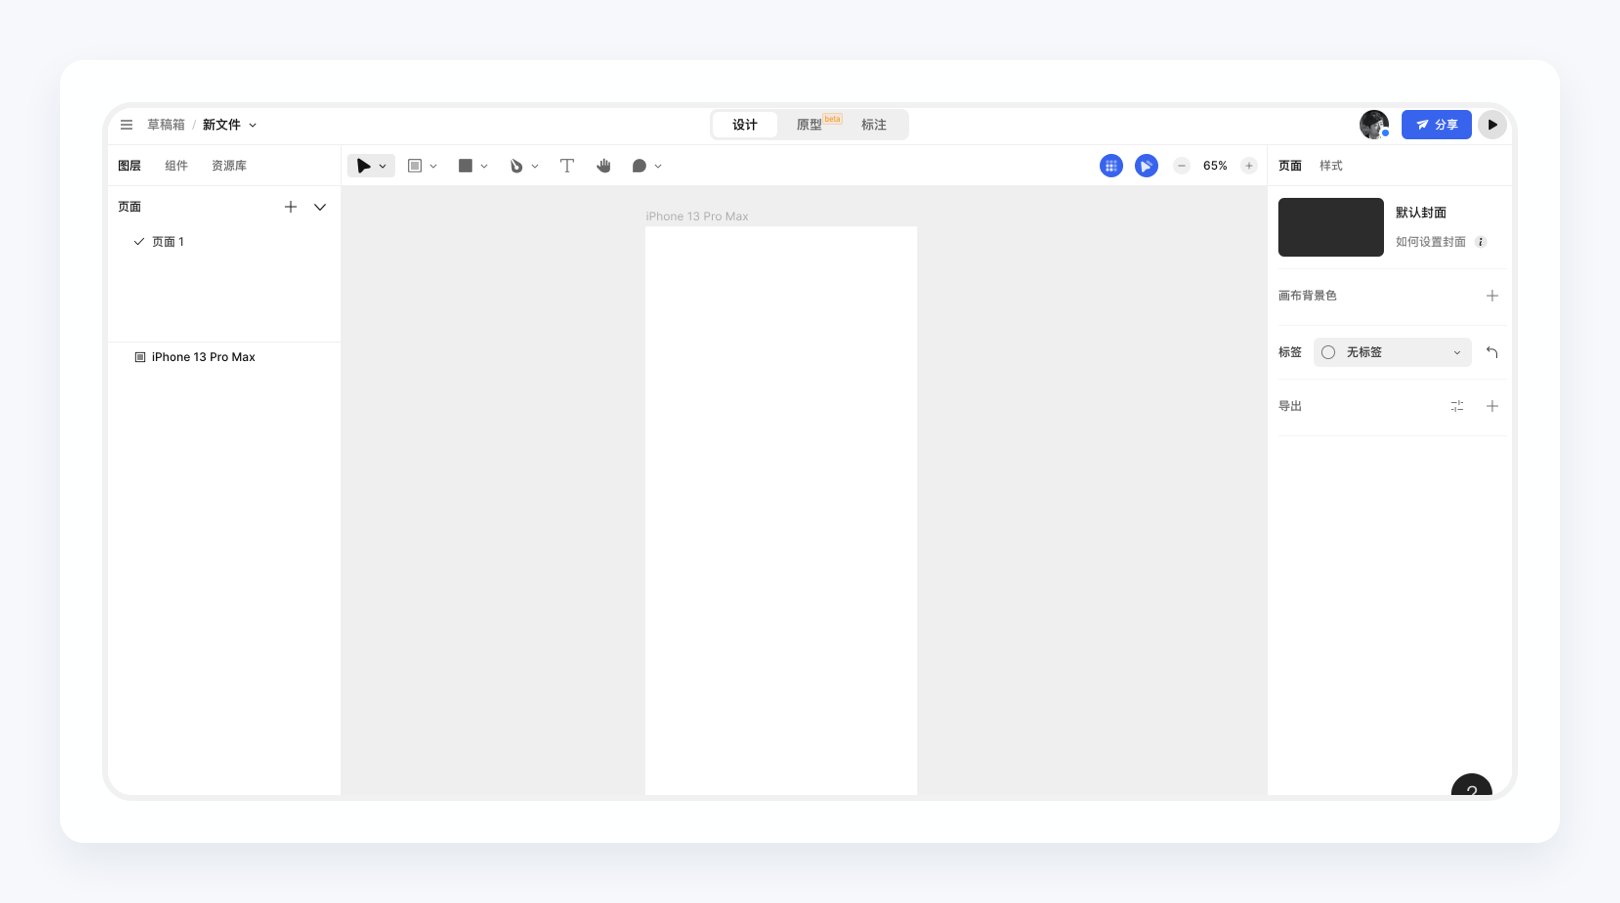Viewport: 1620px width, 903px height.
Task: Open the 如何设置封面 help link
Action: (1431, 242)
